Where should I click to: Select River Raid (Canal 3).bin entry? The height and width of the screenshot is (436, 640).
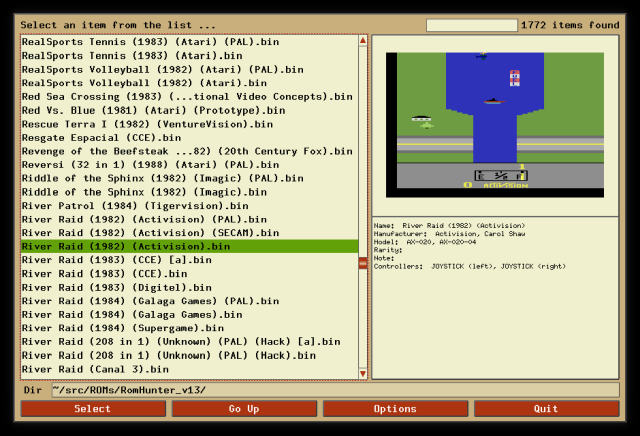[x=189, y=369]
